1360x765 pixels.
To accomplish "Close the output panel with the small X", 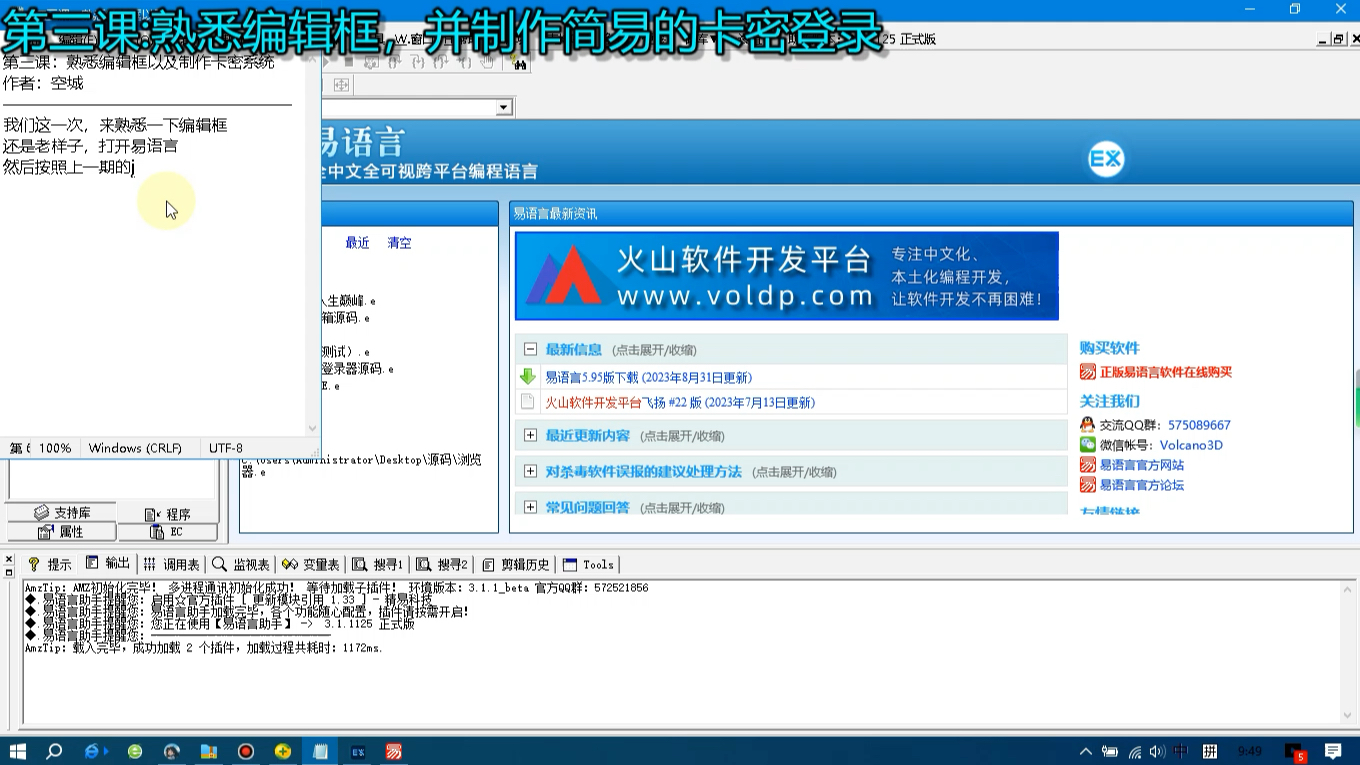I will [8, 560].
